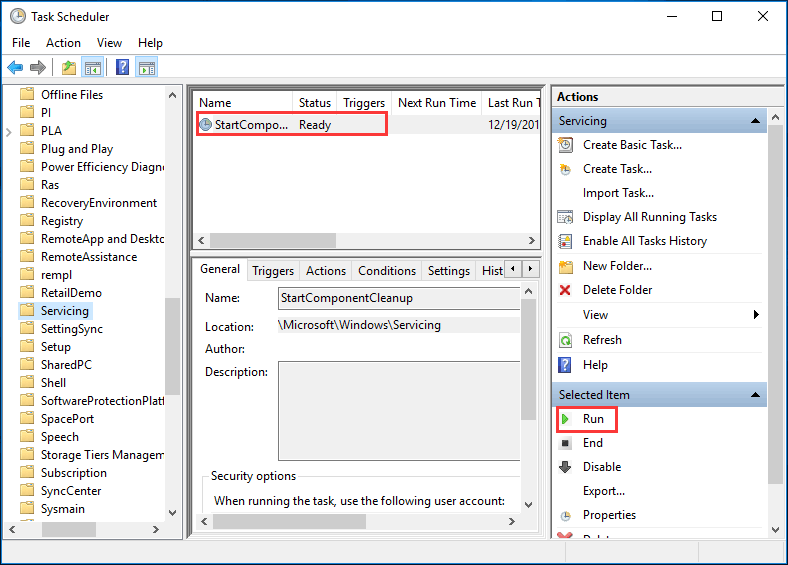Click the empty Description text box
This screenshot has width=788, height=565.
click(x=399, y=411)
